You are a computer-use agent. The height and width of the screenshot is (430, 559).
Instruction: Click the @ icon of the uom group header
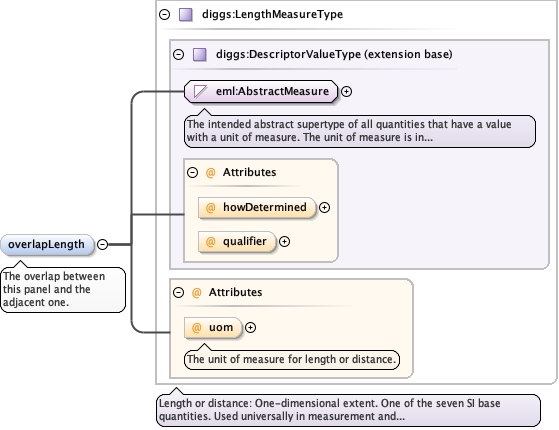click(196, 293)
